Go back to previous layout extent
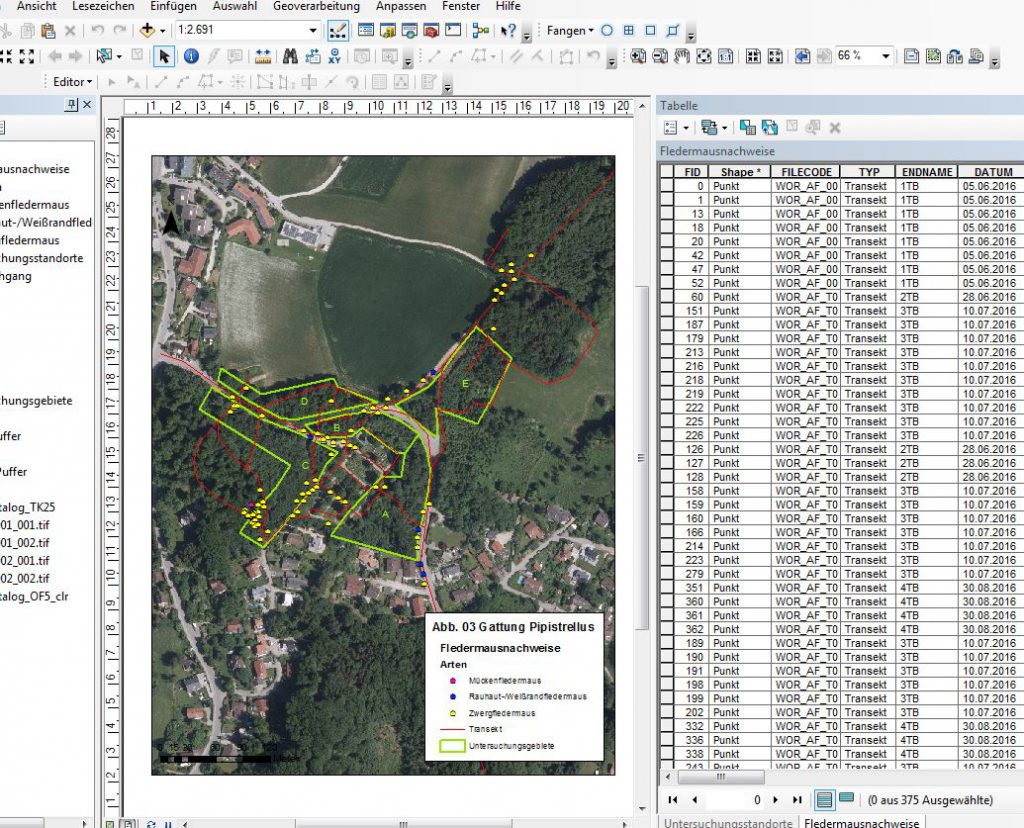Viewport: 1024px width, 828px height. [802, 56]
